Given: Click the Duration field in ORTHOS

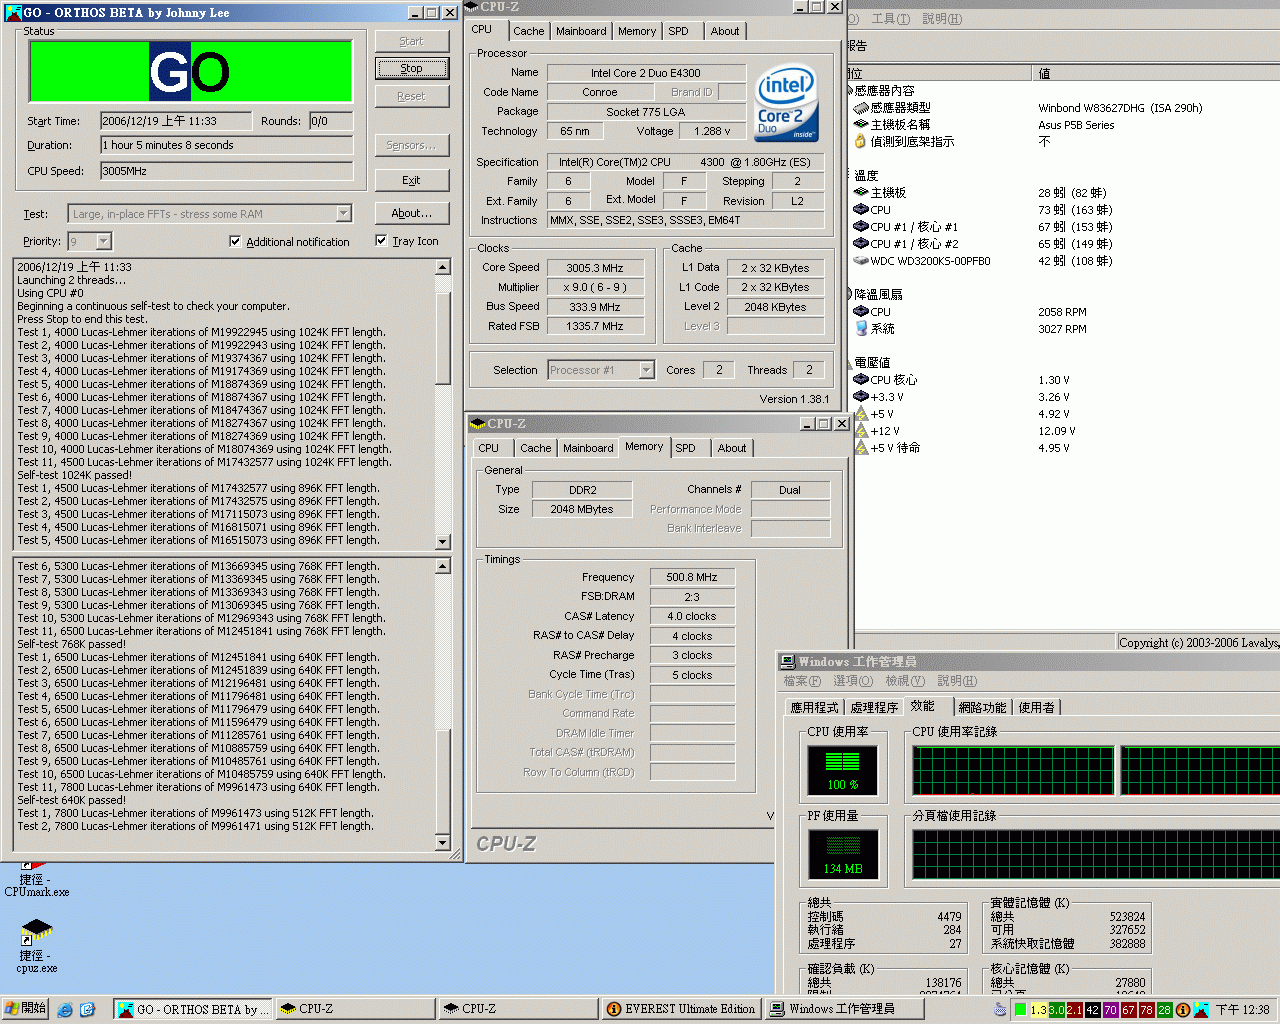Looking at the screenshot, I should click(226, 145).
